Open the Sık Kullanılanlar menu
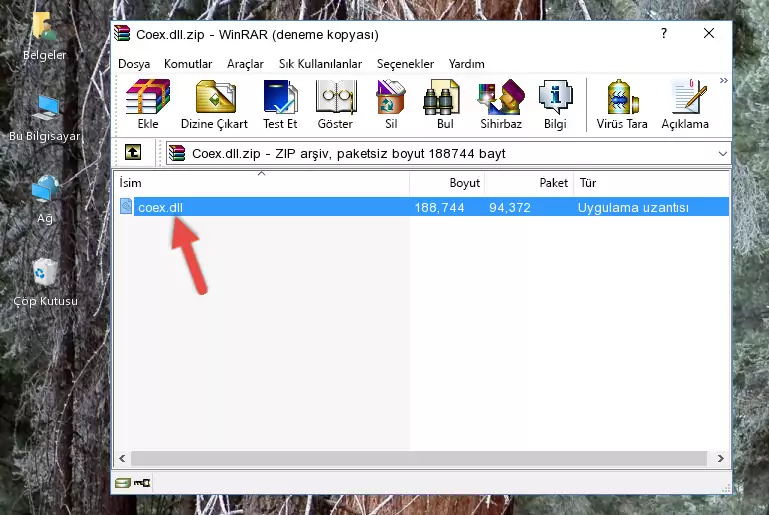The width and height of the screenshot is (769, 515). [x=320, y=64]
